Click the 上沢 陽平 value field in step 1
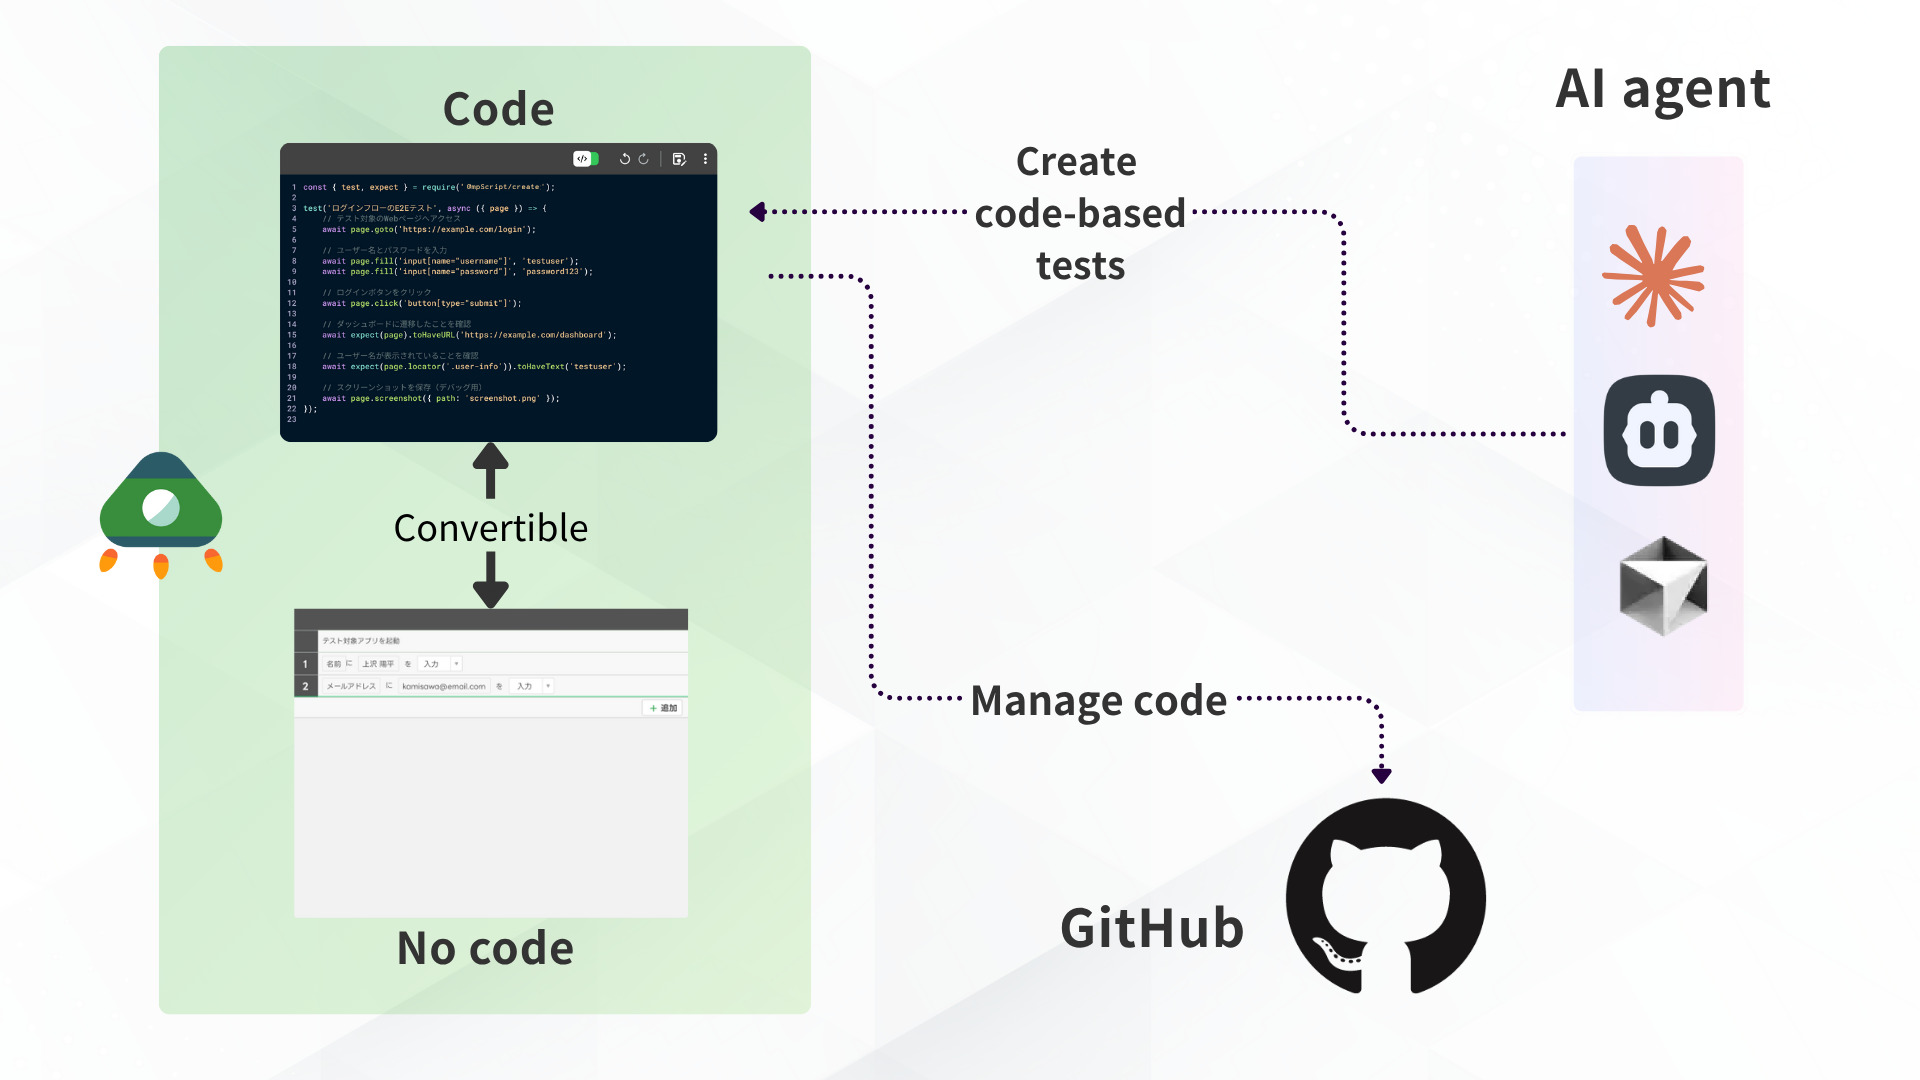The width and height of the screenshot is (1920, 1080). (378, 664)
